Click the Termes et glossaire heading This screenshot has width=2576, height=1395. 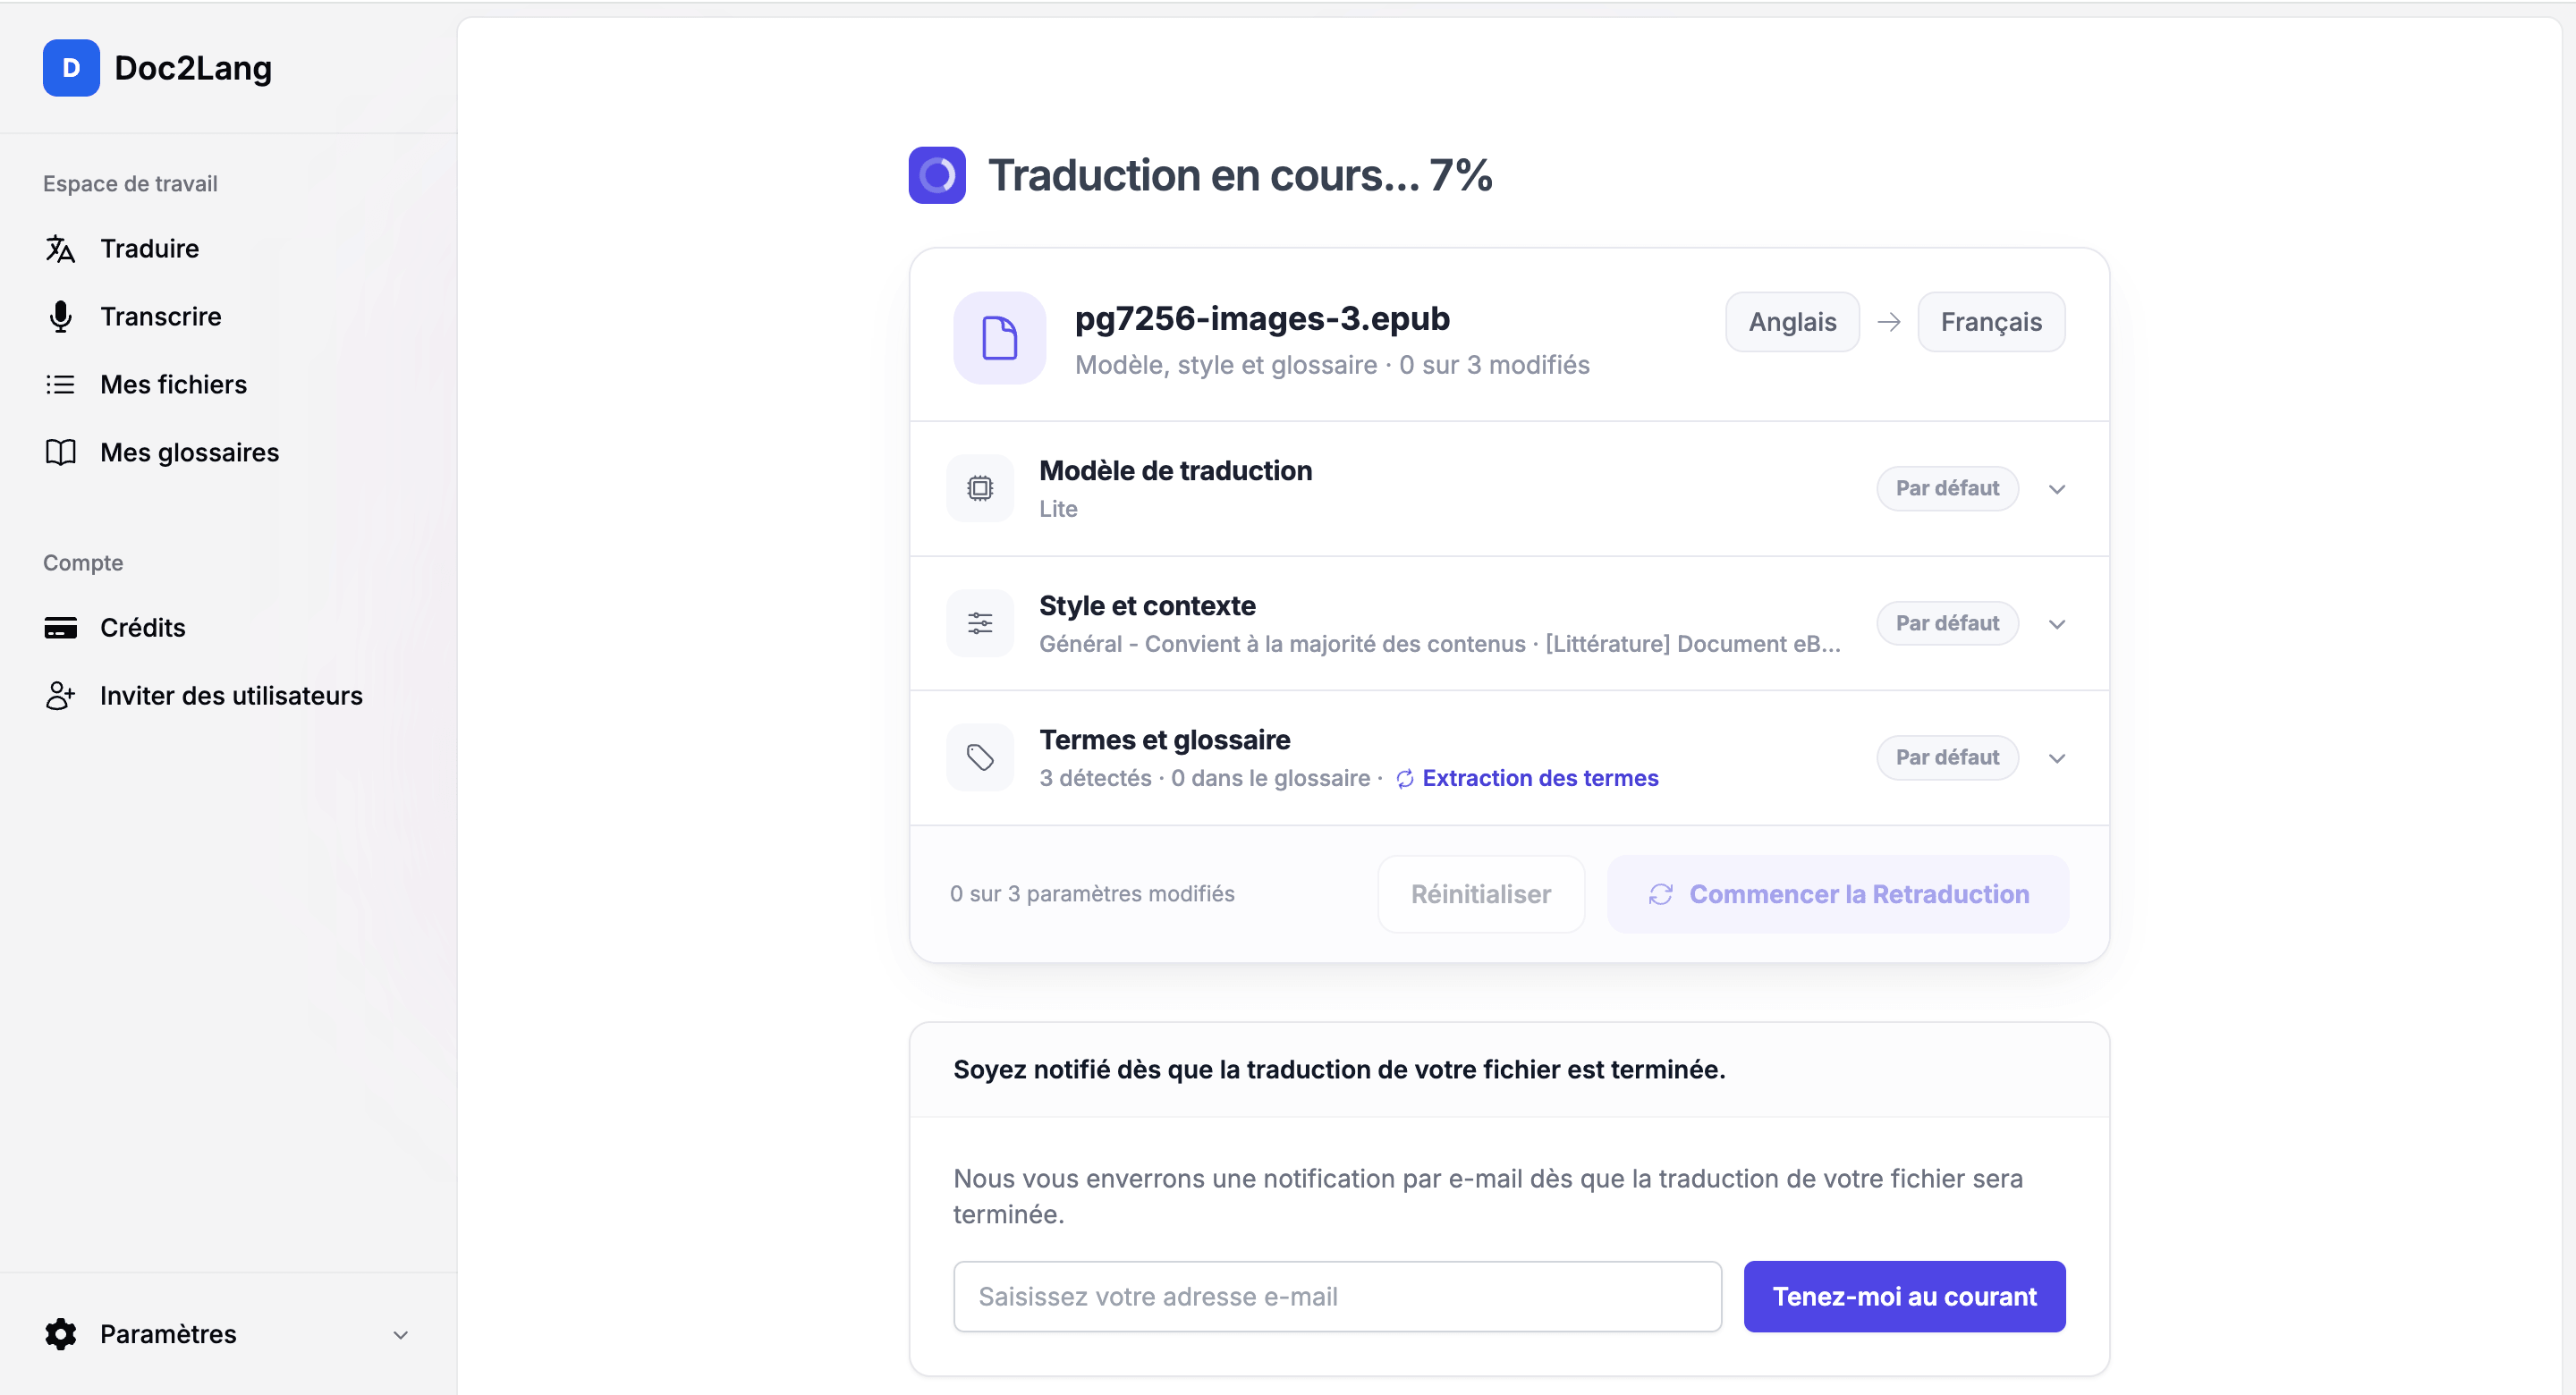[x=1164, y=740]
